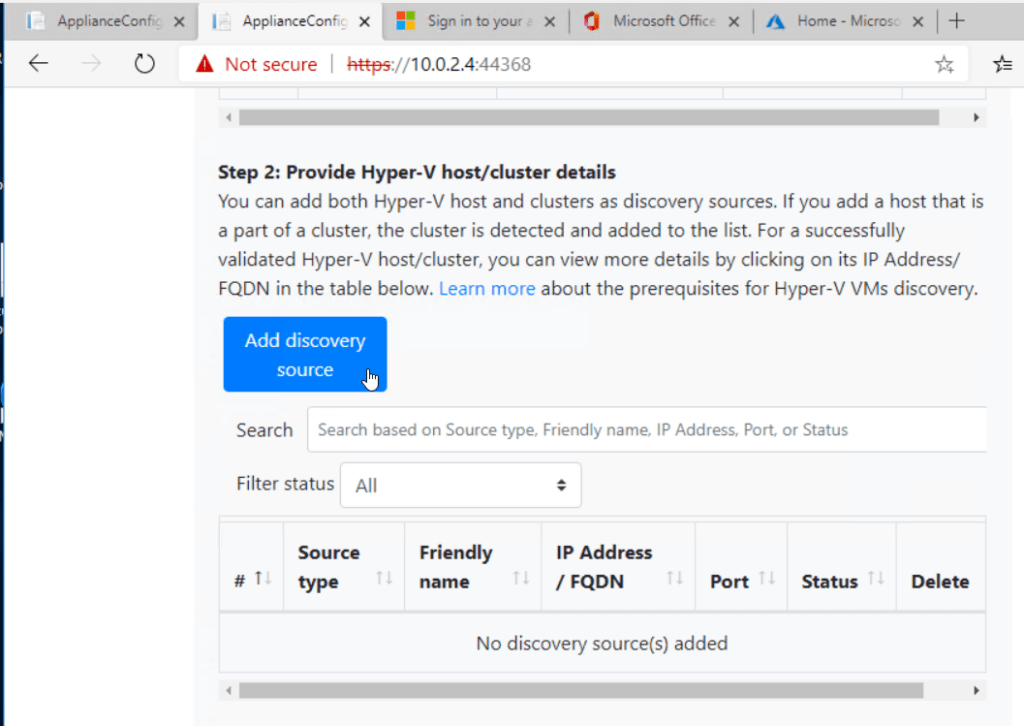Open the Learn more link

(x=487, y=288)
